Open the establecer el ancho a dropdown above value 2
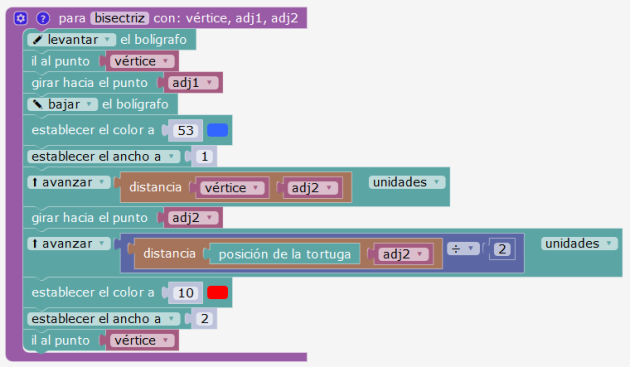The image size is (630, 367). [x=104, y=319]
